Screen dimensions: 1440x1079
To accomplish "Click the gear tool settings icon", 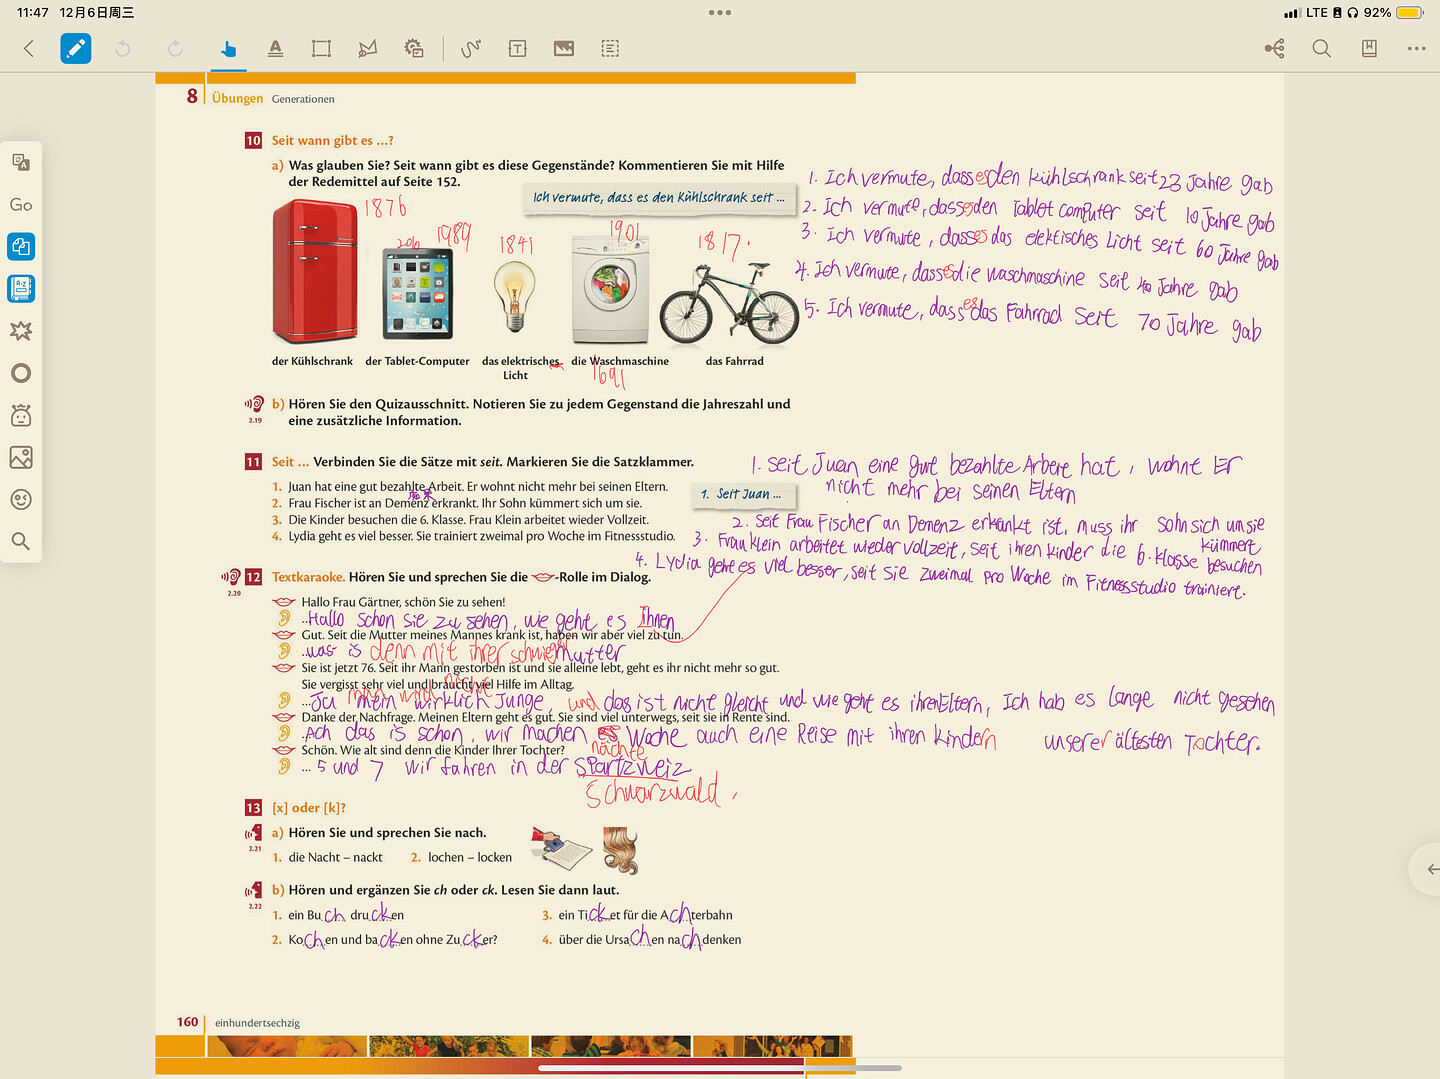I will [413, 48].
